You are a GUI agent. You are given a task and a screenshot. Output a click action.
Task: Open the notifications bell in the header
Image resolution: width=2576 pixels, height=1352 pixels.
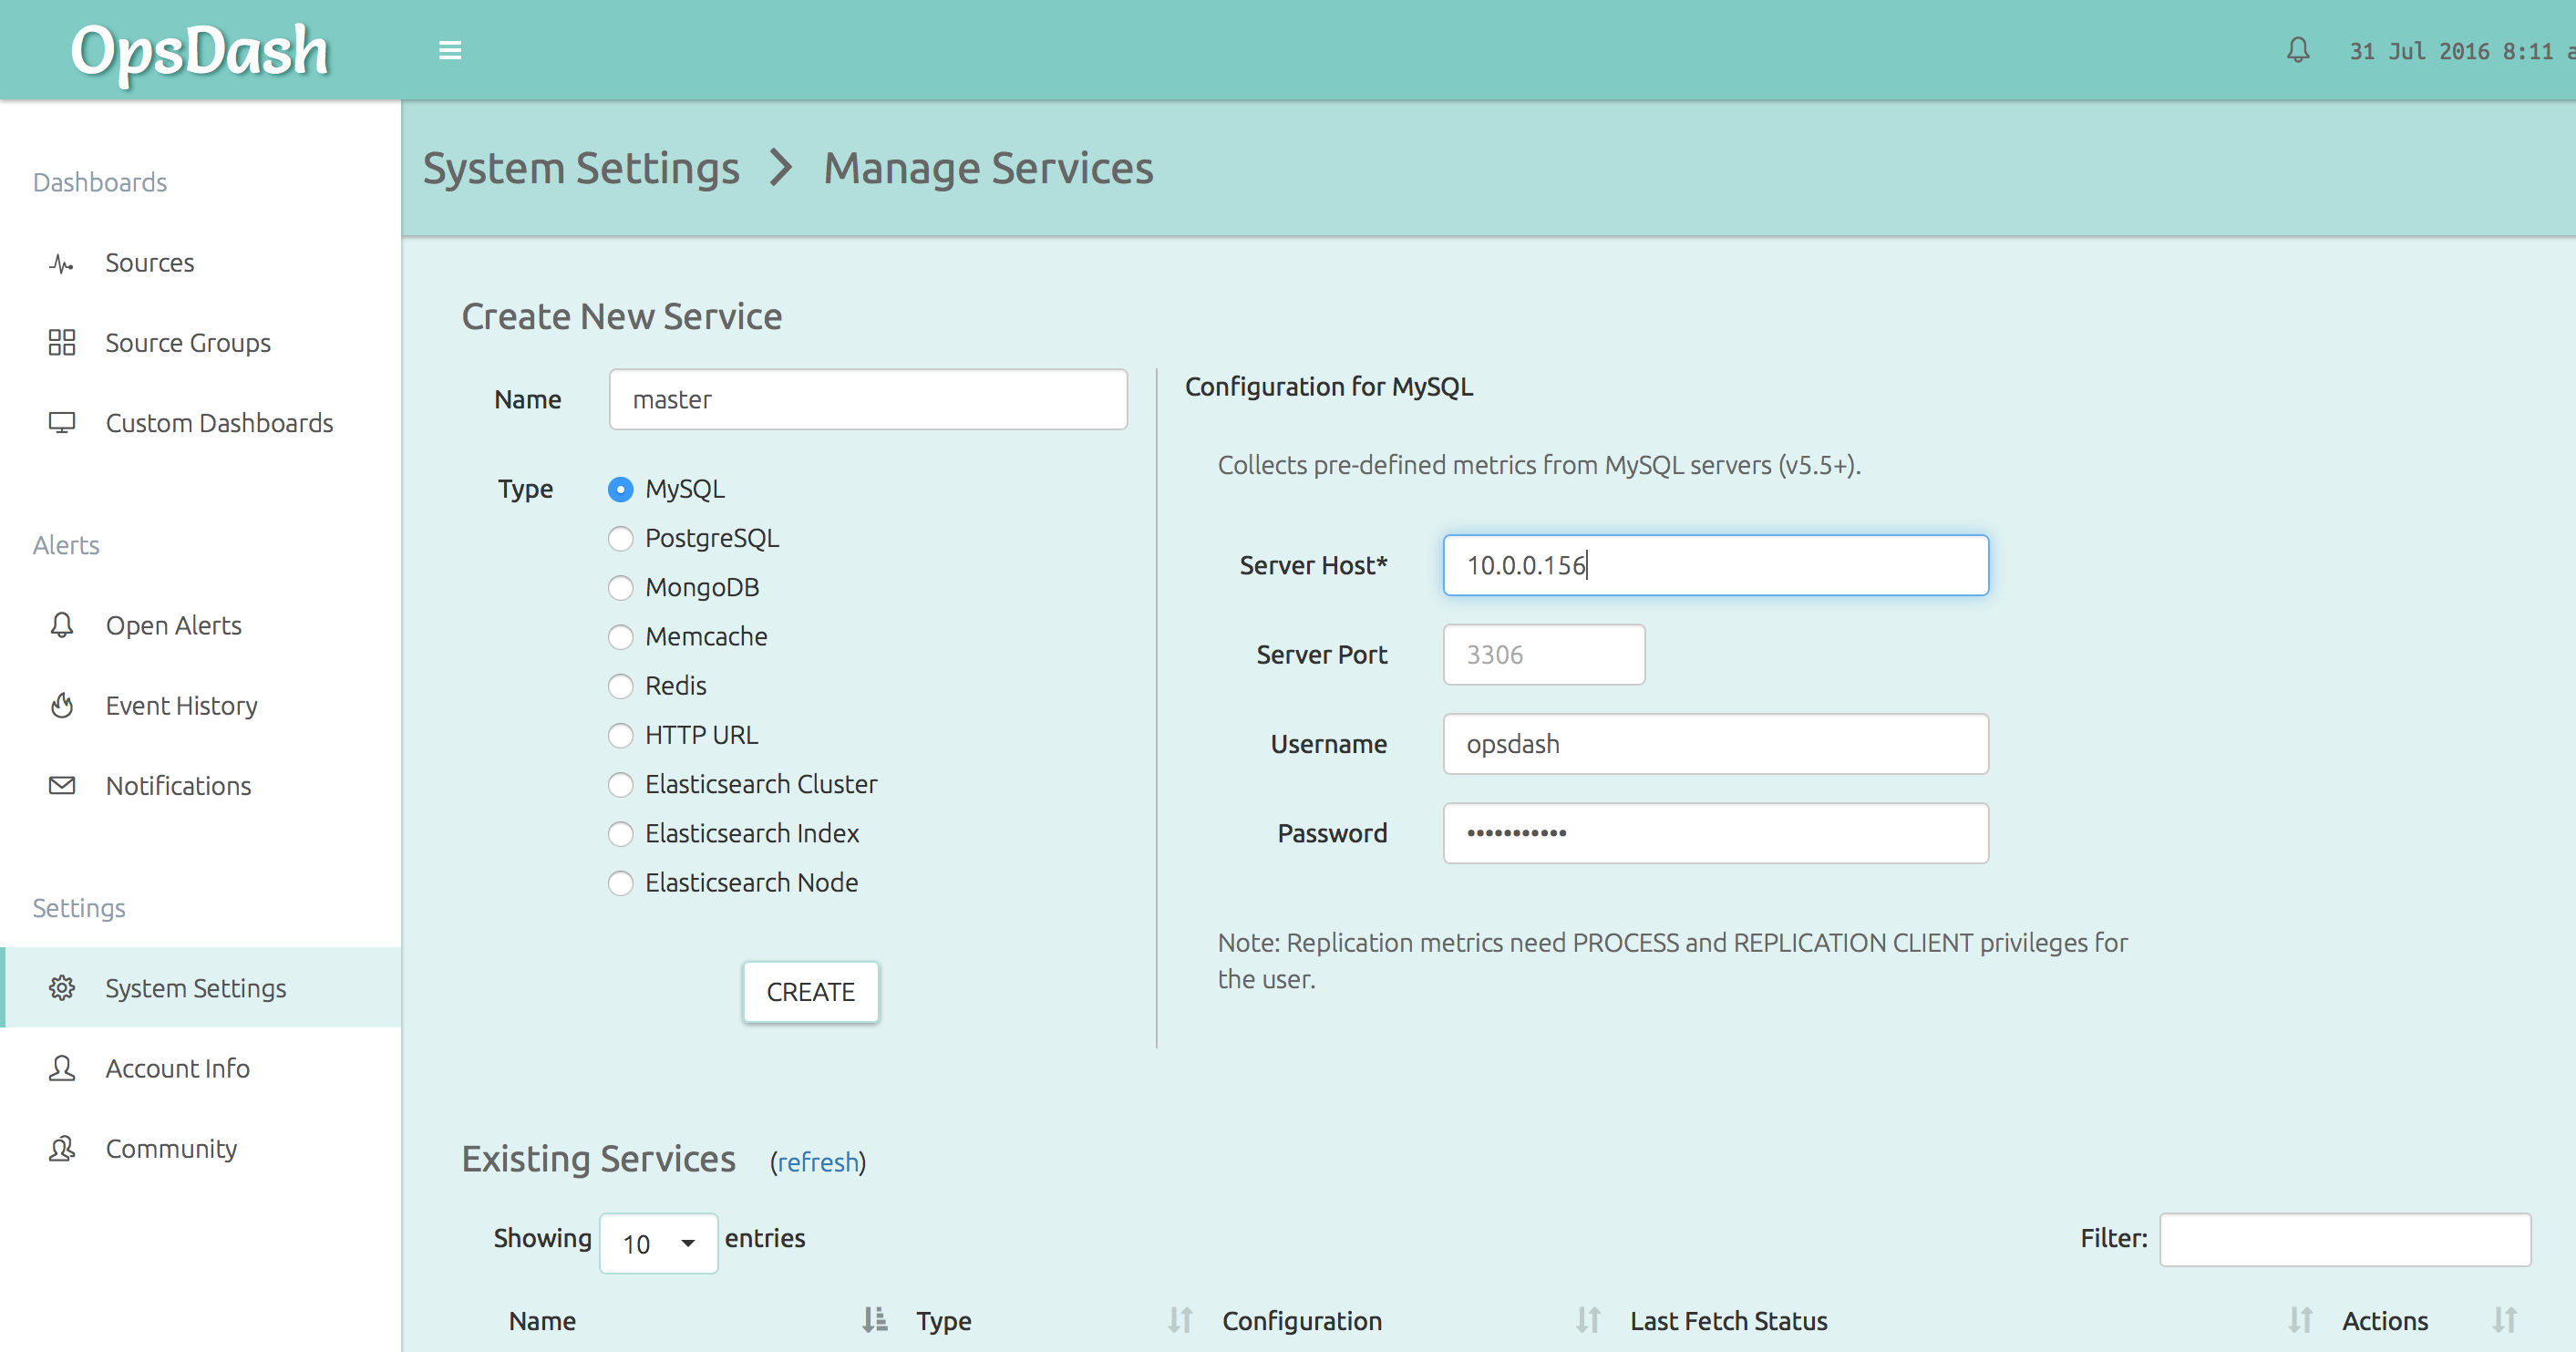pos(2298,50)
